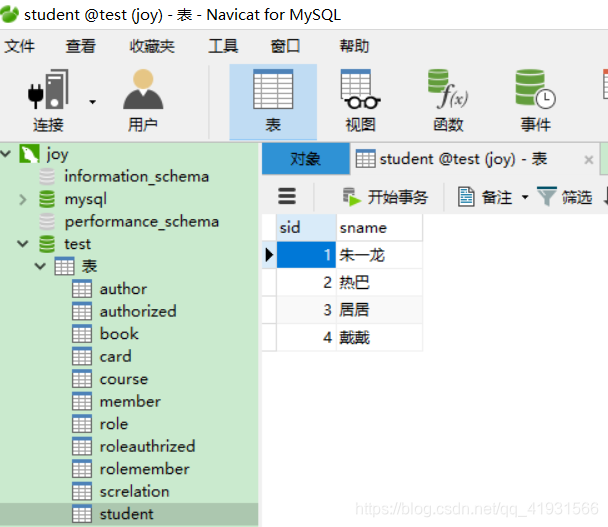Select the cell with sid 4
Screen dimensions: 608x527
pyautogui.click(x=306, y=338)
